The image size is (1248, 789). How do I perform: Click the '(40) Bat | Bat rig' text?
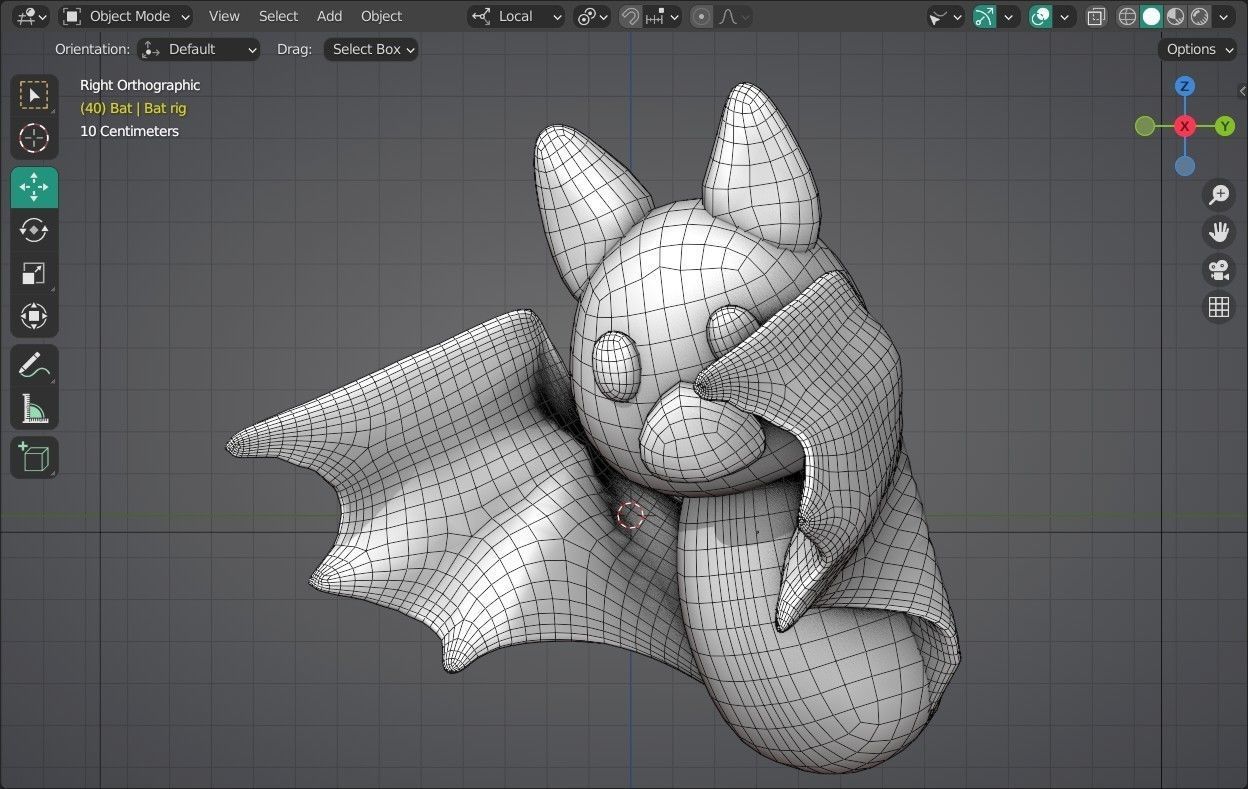[x=133, y=108]
